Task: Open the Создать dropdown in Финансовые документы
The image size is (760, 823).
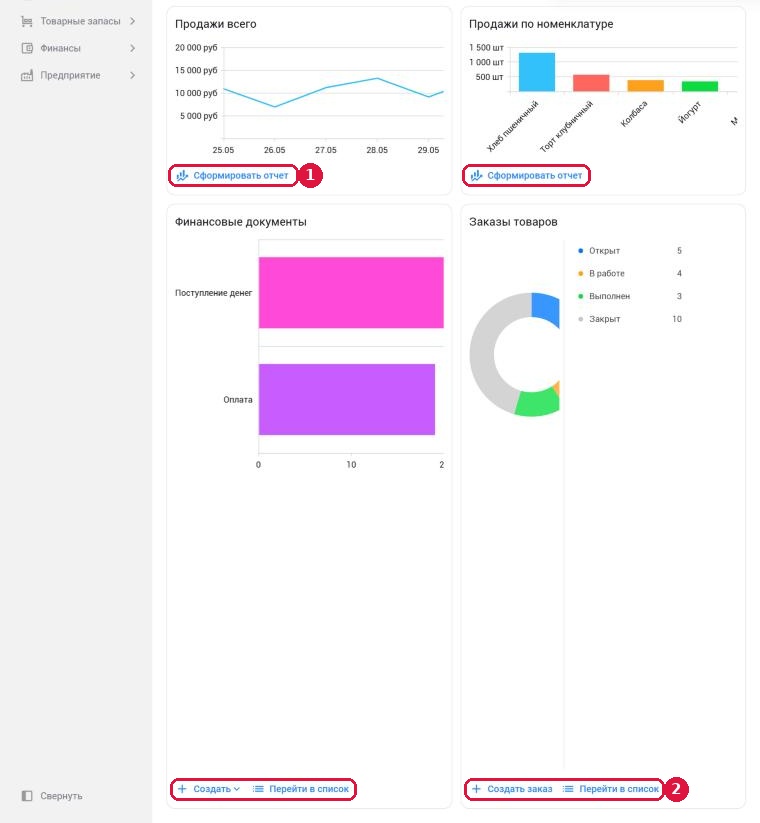Action: [x=209, y=789]
